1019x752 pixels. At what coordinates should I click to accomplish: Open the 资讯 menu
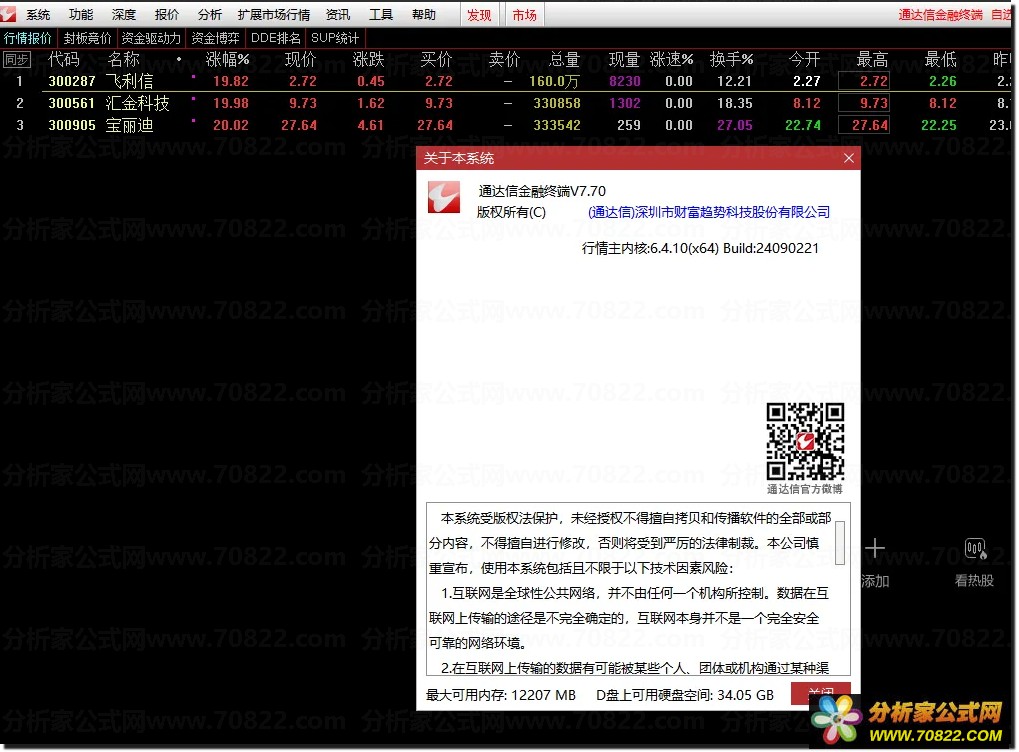338,14
